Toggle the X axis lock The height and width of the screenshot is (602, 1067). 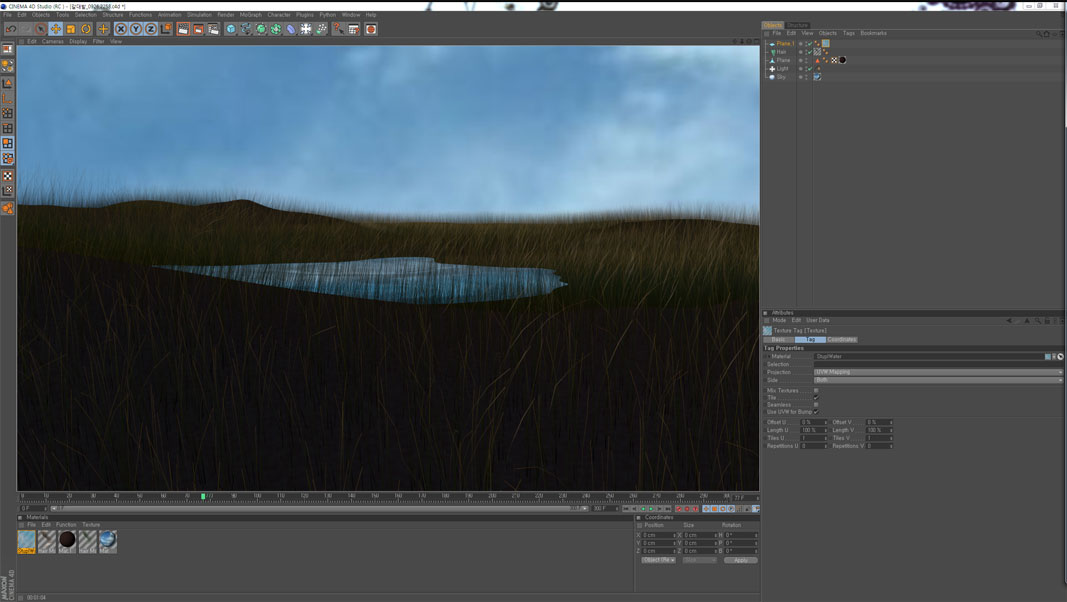120,29
